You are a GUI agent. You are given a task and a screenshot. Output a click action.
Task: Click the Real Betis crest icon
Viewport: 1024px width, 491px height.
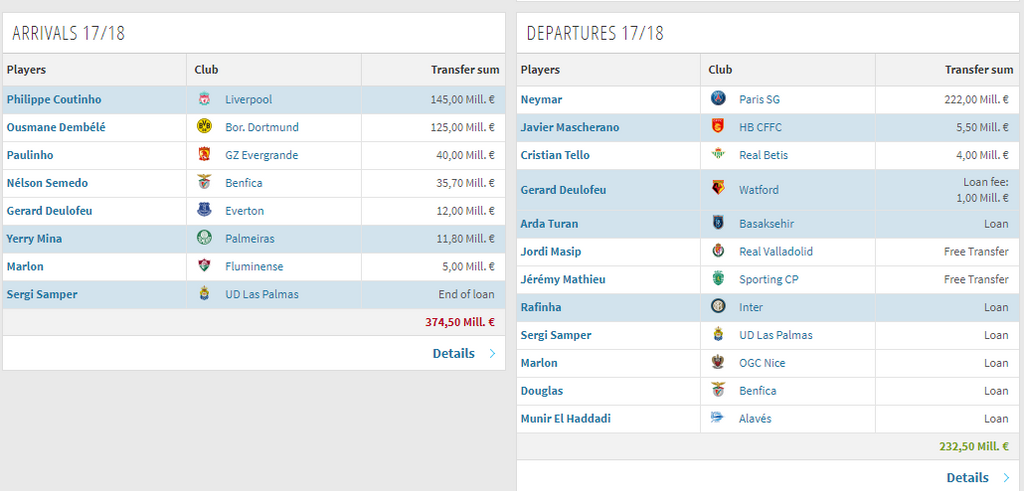[718, 156]
